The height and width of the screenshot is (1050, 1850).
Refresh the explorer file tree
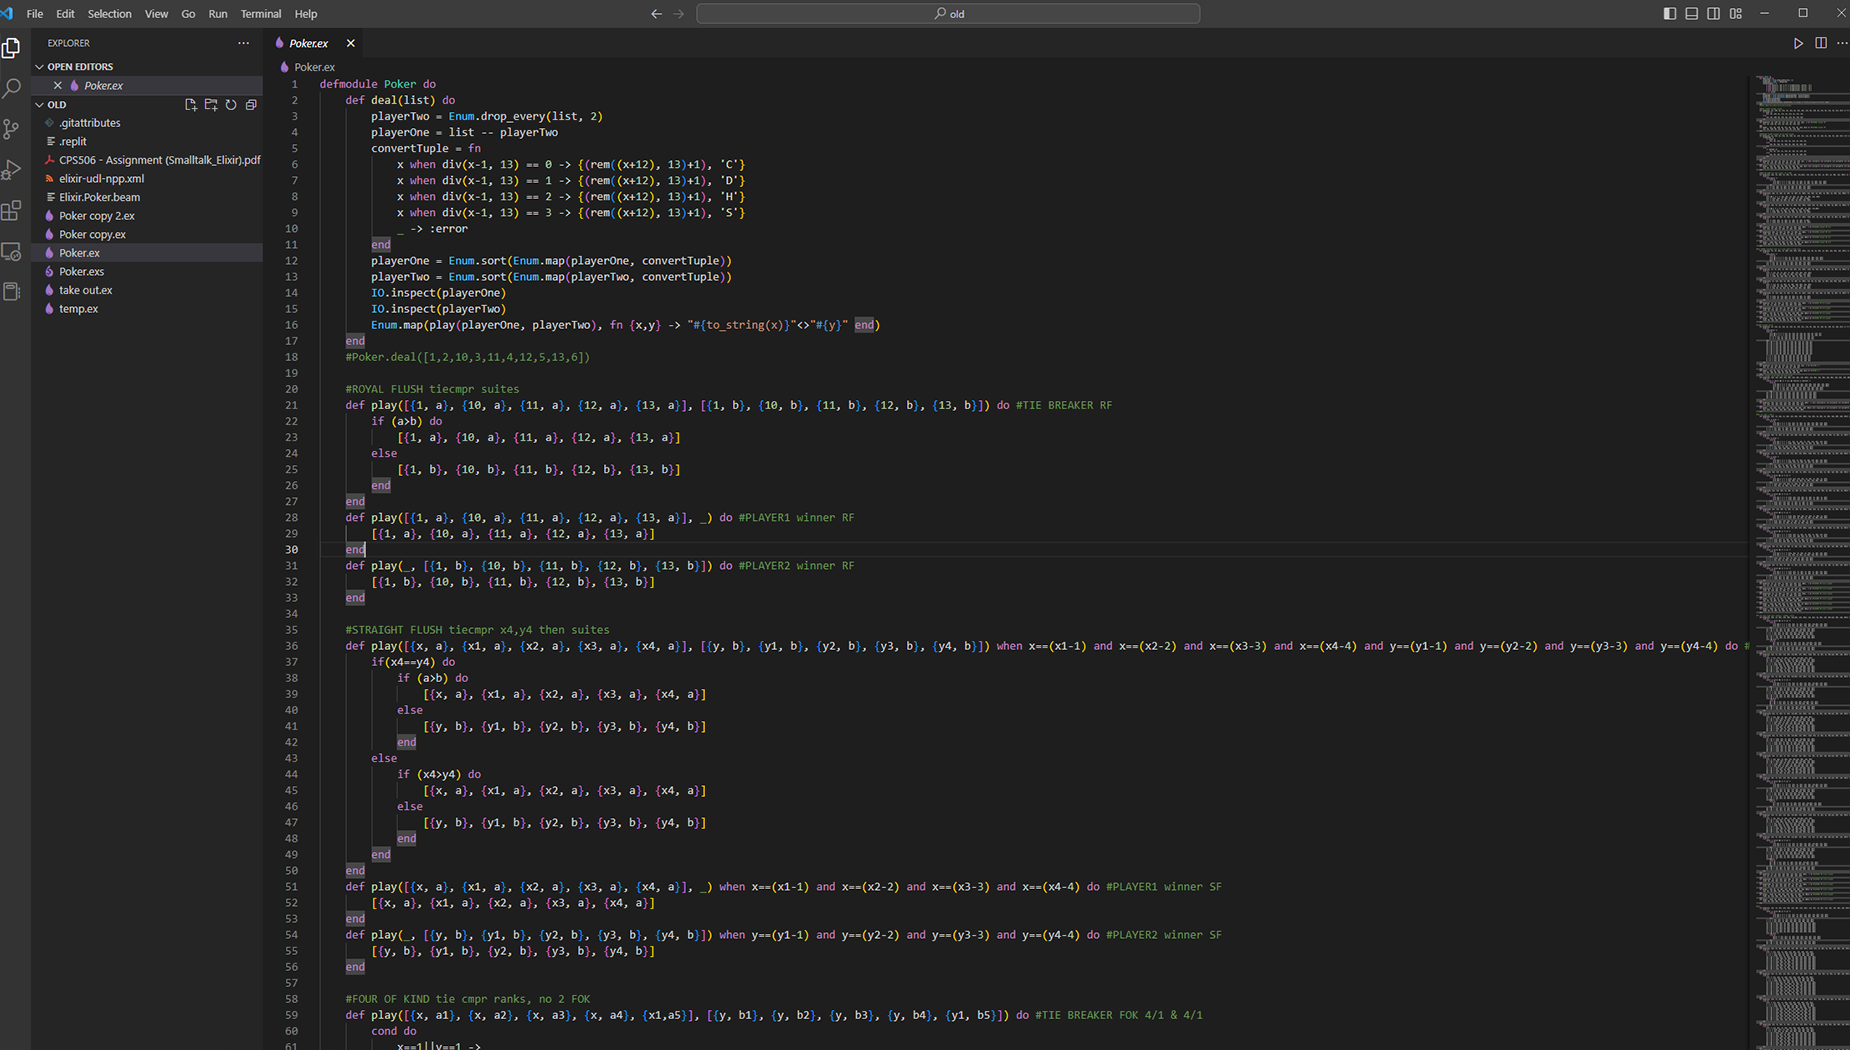pyautogui.click(x=231, y=105)
